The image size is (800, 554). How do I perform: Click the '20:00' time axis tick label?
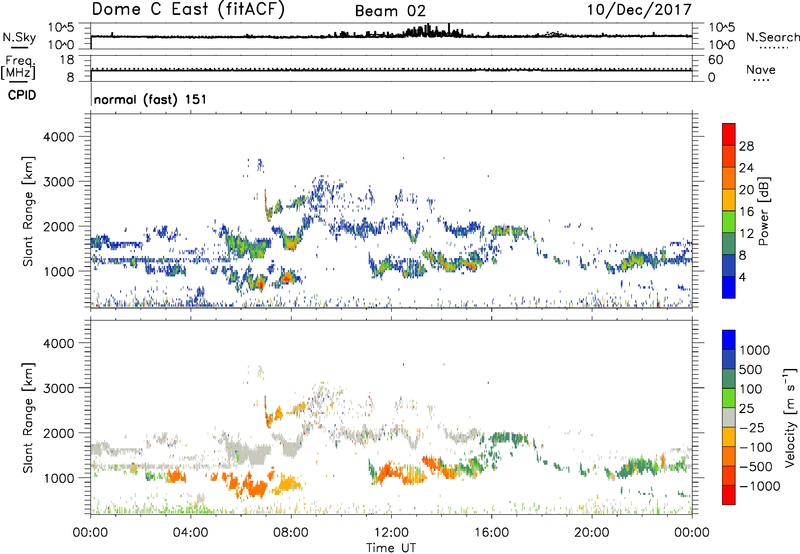pyautogui.click(x=592, y=533)
